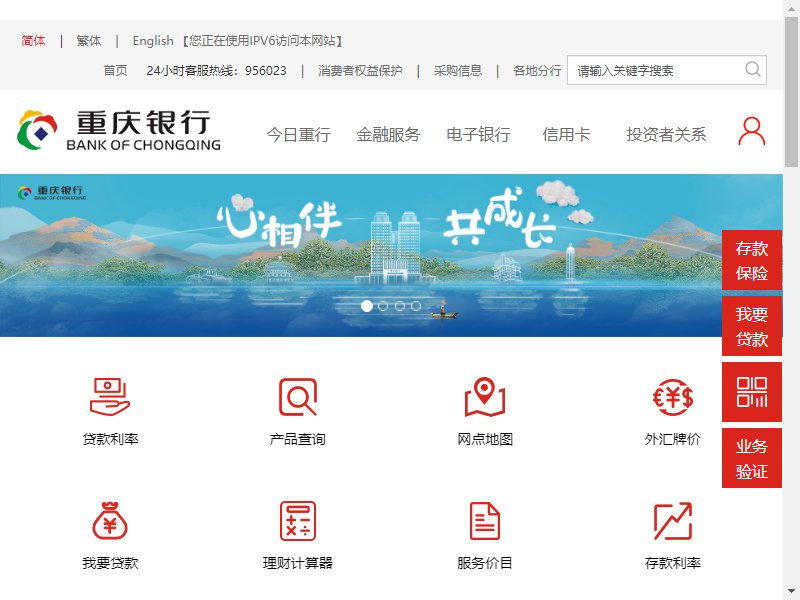Click the 业务验证 side button
This screenshot has width=800, height=600.
[x=752, y=458]
